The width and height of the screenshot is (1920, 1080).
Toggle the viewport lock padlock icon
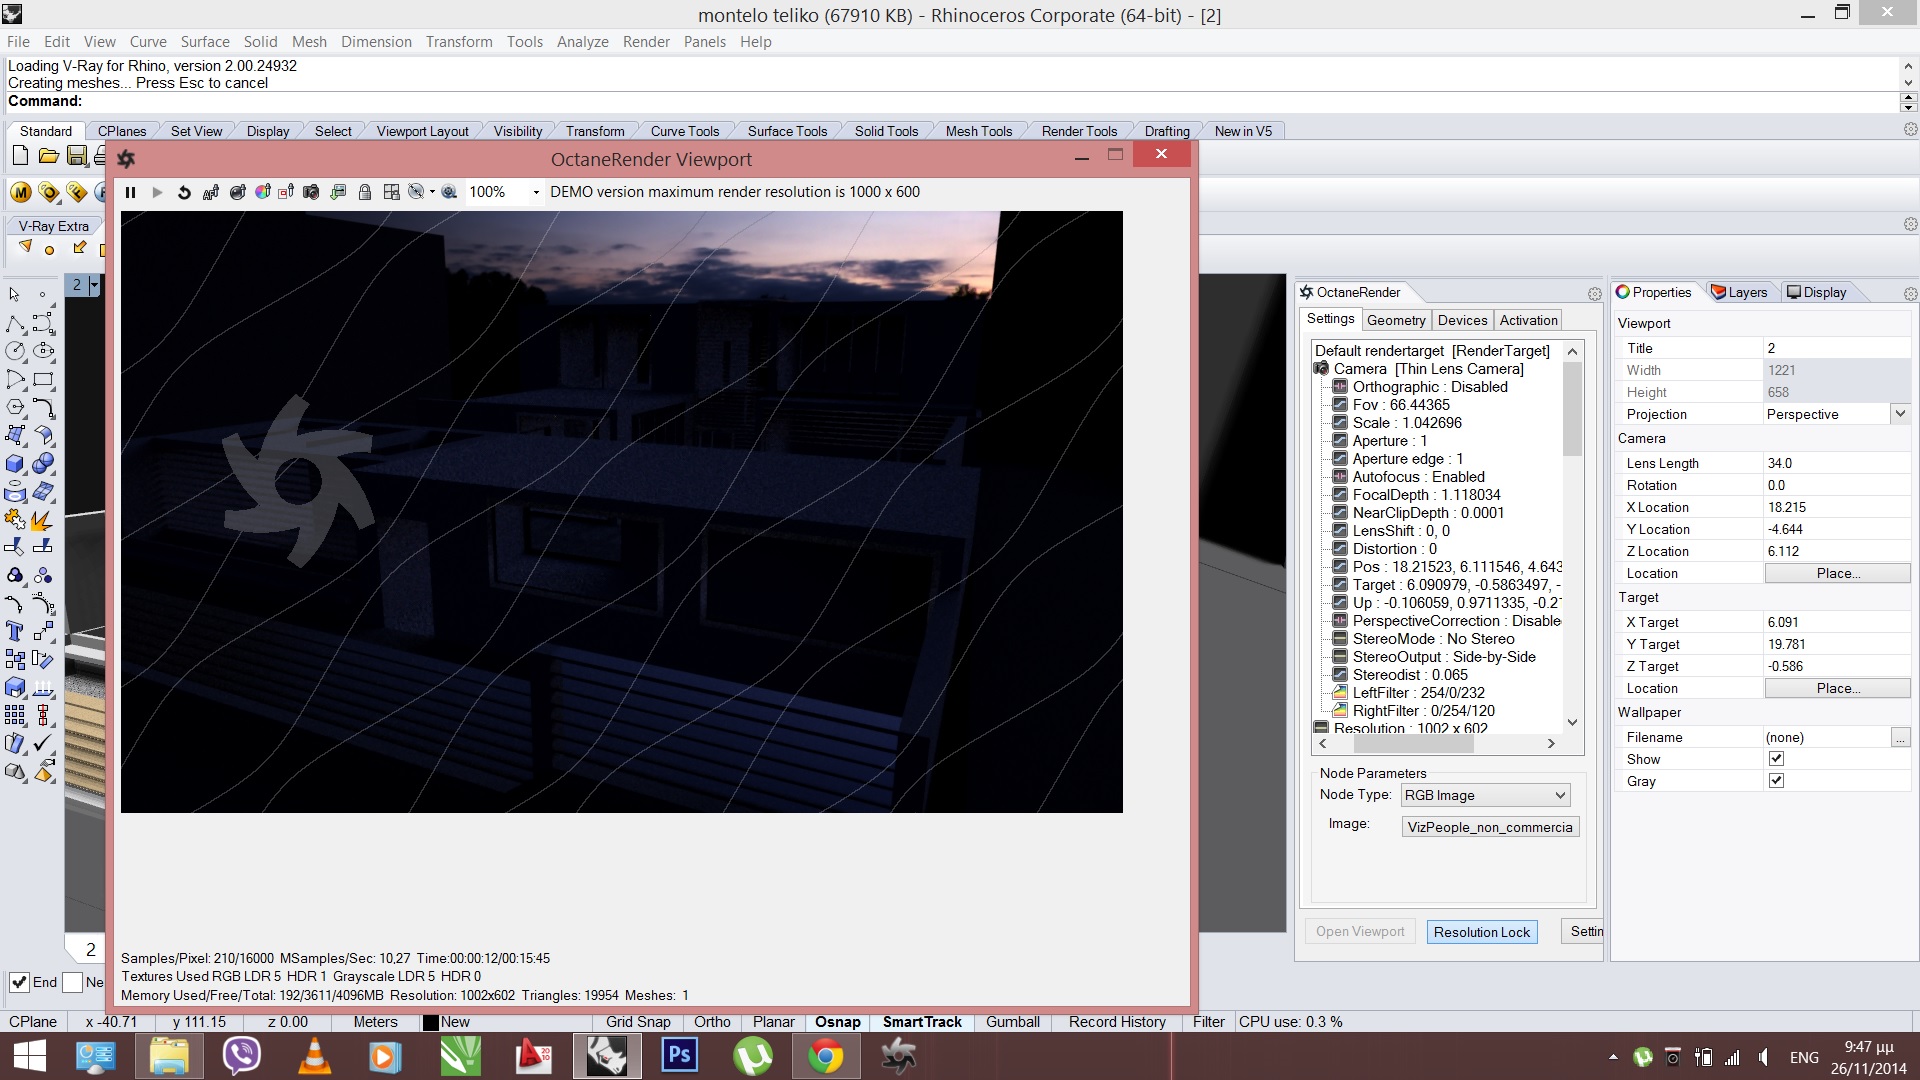coord(365,192)
